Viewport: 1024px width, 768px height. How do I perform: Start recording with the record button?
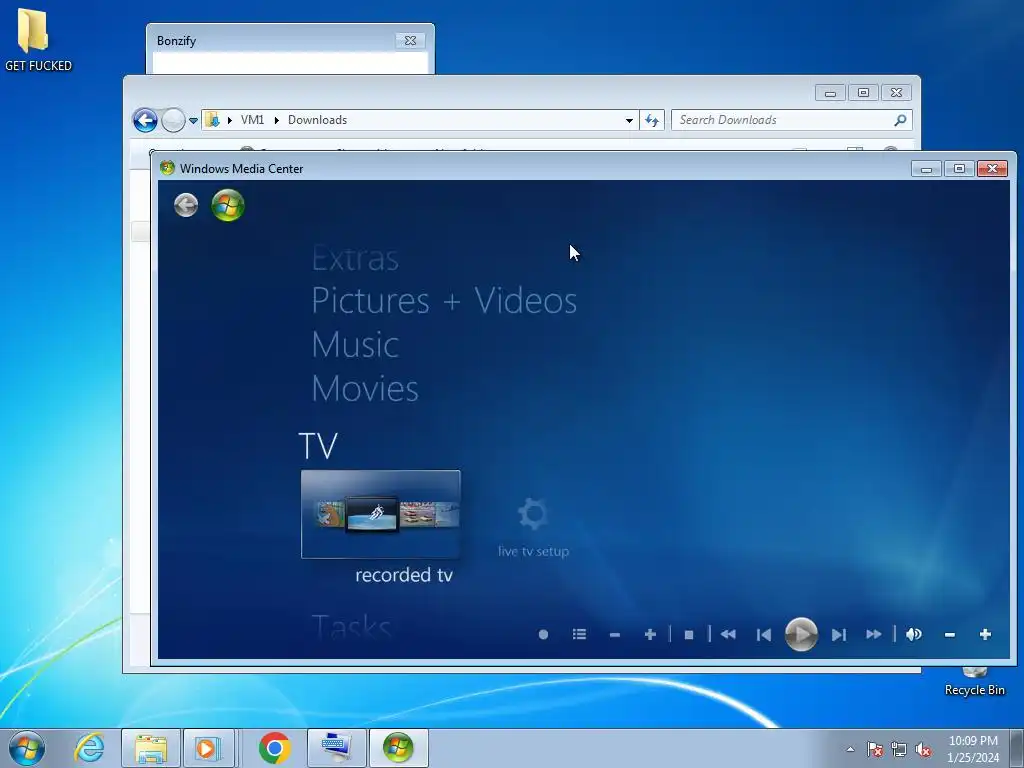pos(543,634)
